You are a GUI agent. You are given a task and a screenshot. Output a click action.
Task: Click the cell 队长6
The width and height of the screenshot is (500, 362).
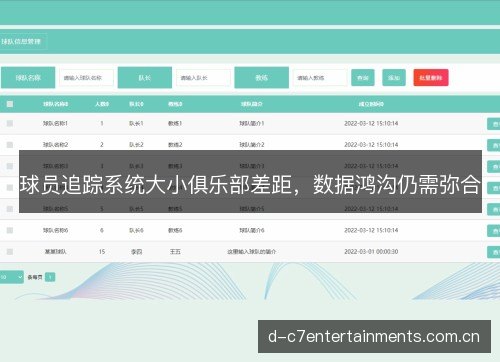tap(136, 230)
